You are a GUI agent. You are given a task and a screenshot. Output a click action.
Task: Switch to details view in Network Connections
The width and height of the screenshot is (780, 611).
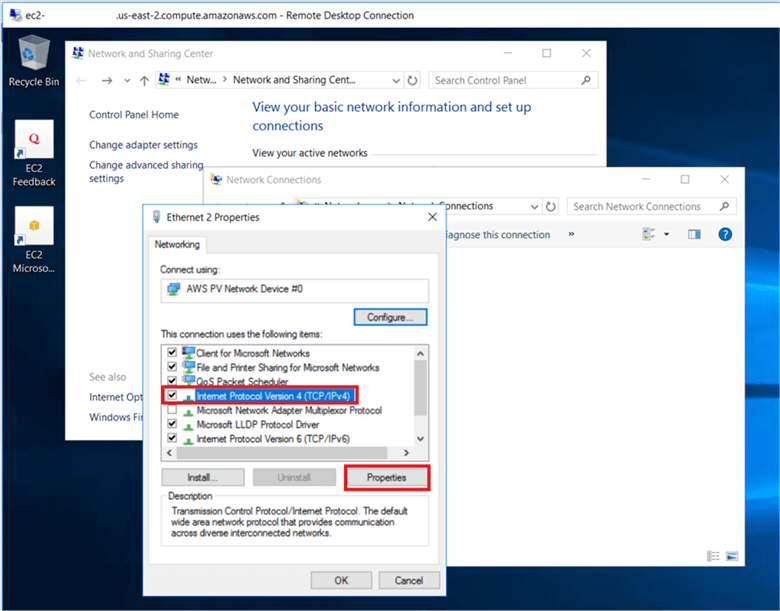pyautogui.click(x=713, y=556)
